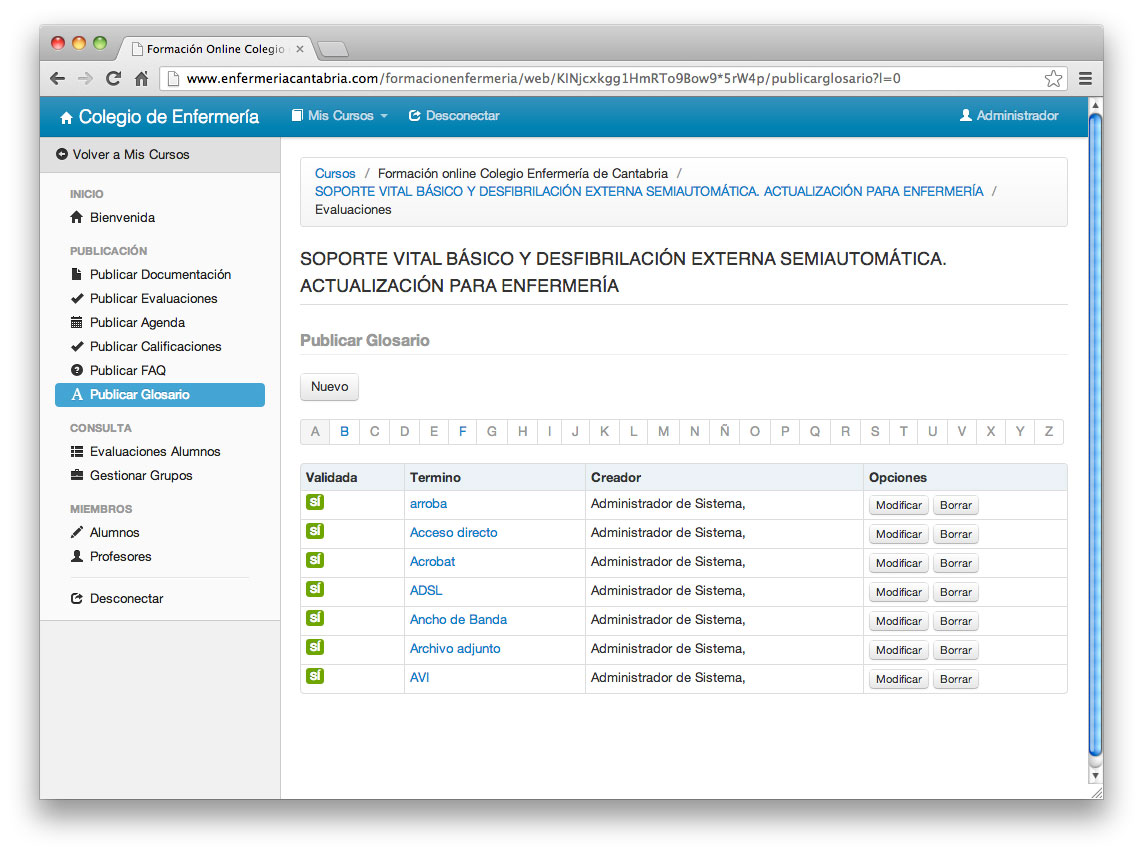Click the browser back arrow
The height and width of the screenshot is (854, 1143).
(58, 79)
